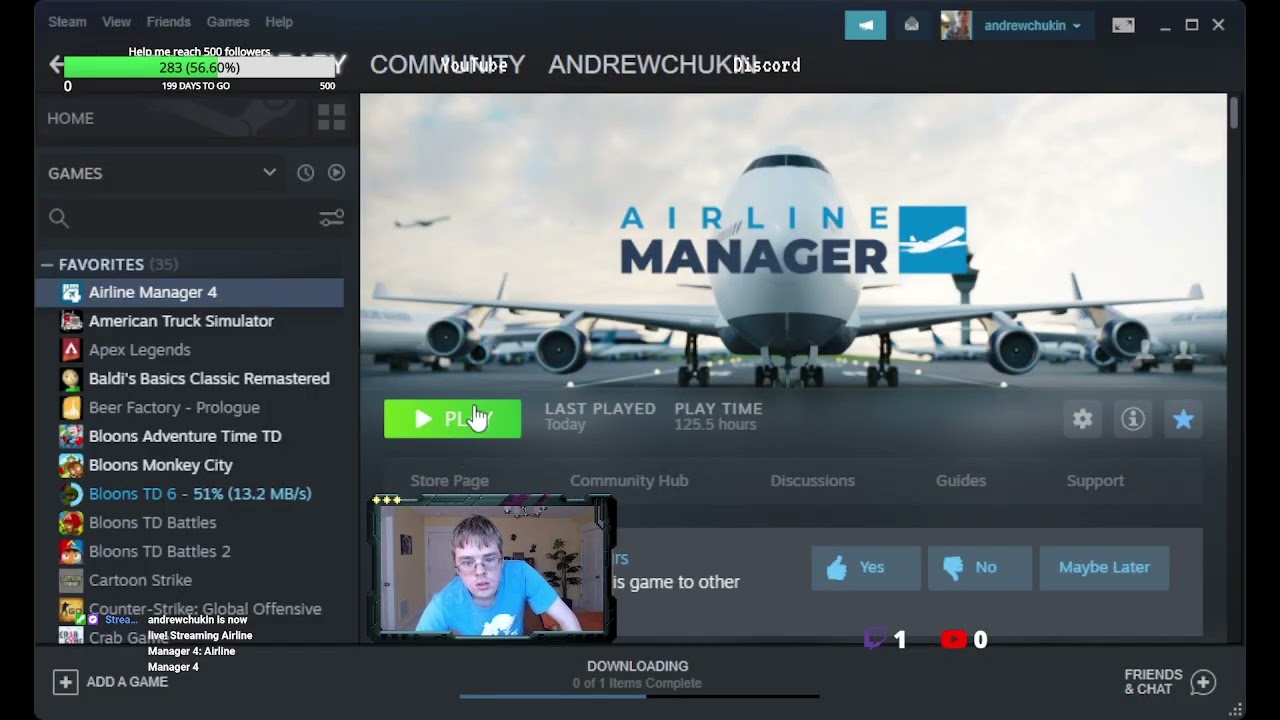Viewport: 1280px width, 720px height.
Task: Switch to grid collections view icon
Action: (x=331, y=118)
